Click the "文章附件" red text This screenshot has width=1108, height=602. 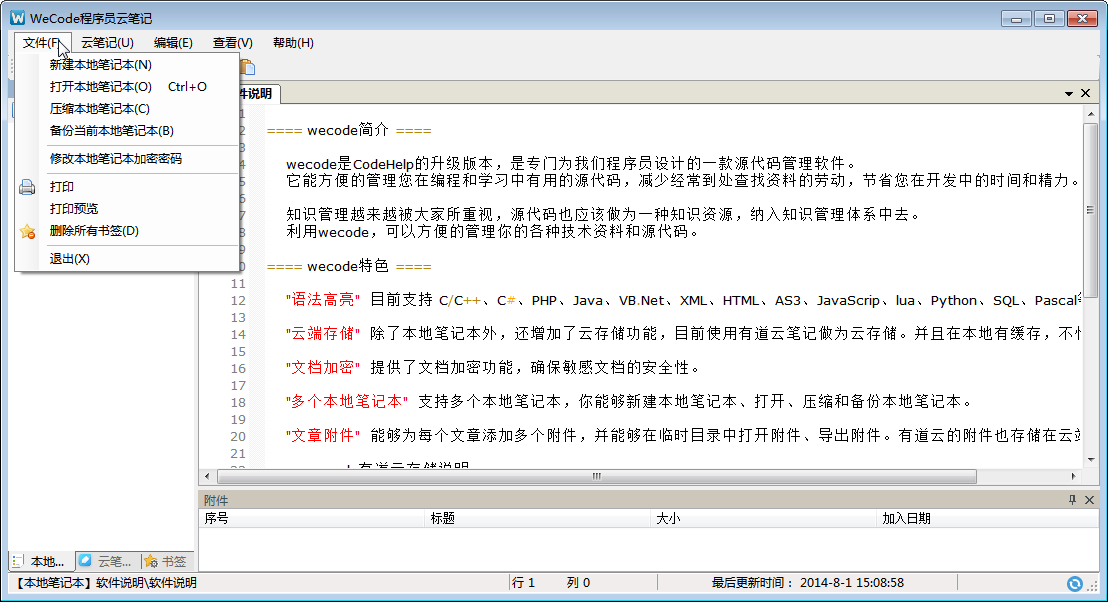323,436
